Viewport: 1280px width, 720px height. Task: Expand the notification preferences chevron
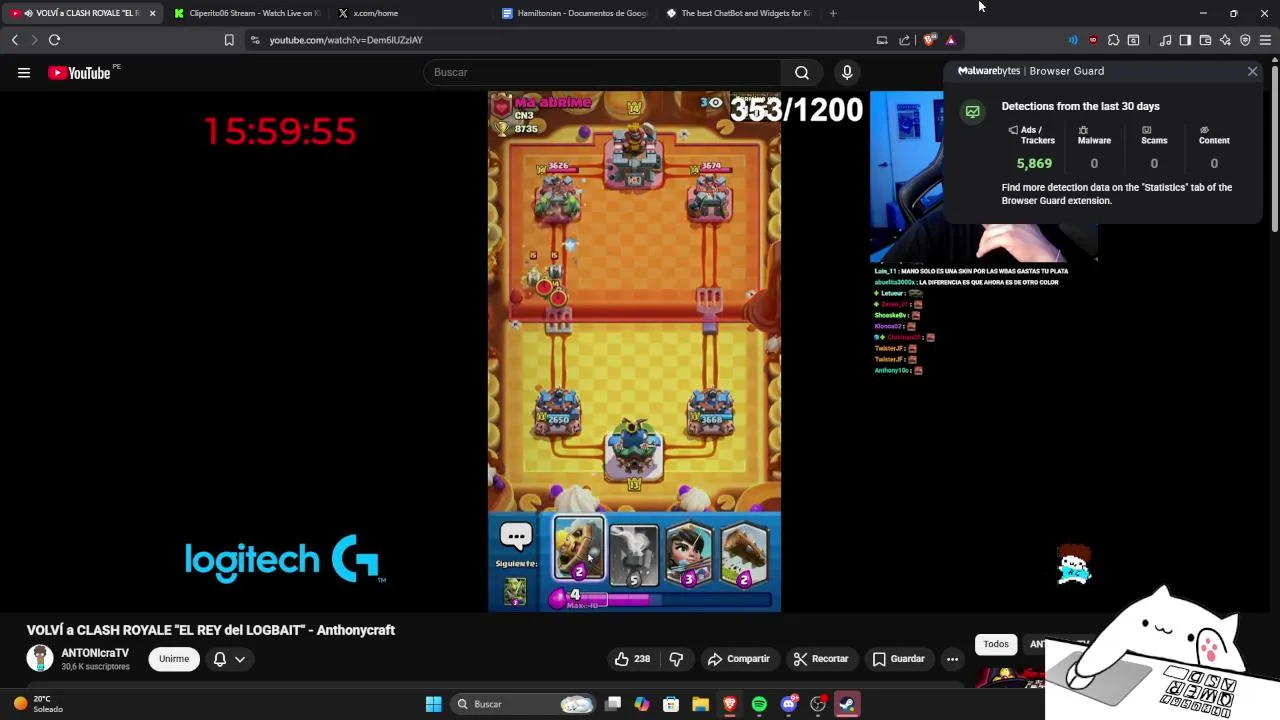tap(240, 659)
